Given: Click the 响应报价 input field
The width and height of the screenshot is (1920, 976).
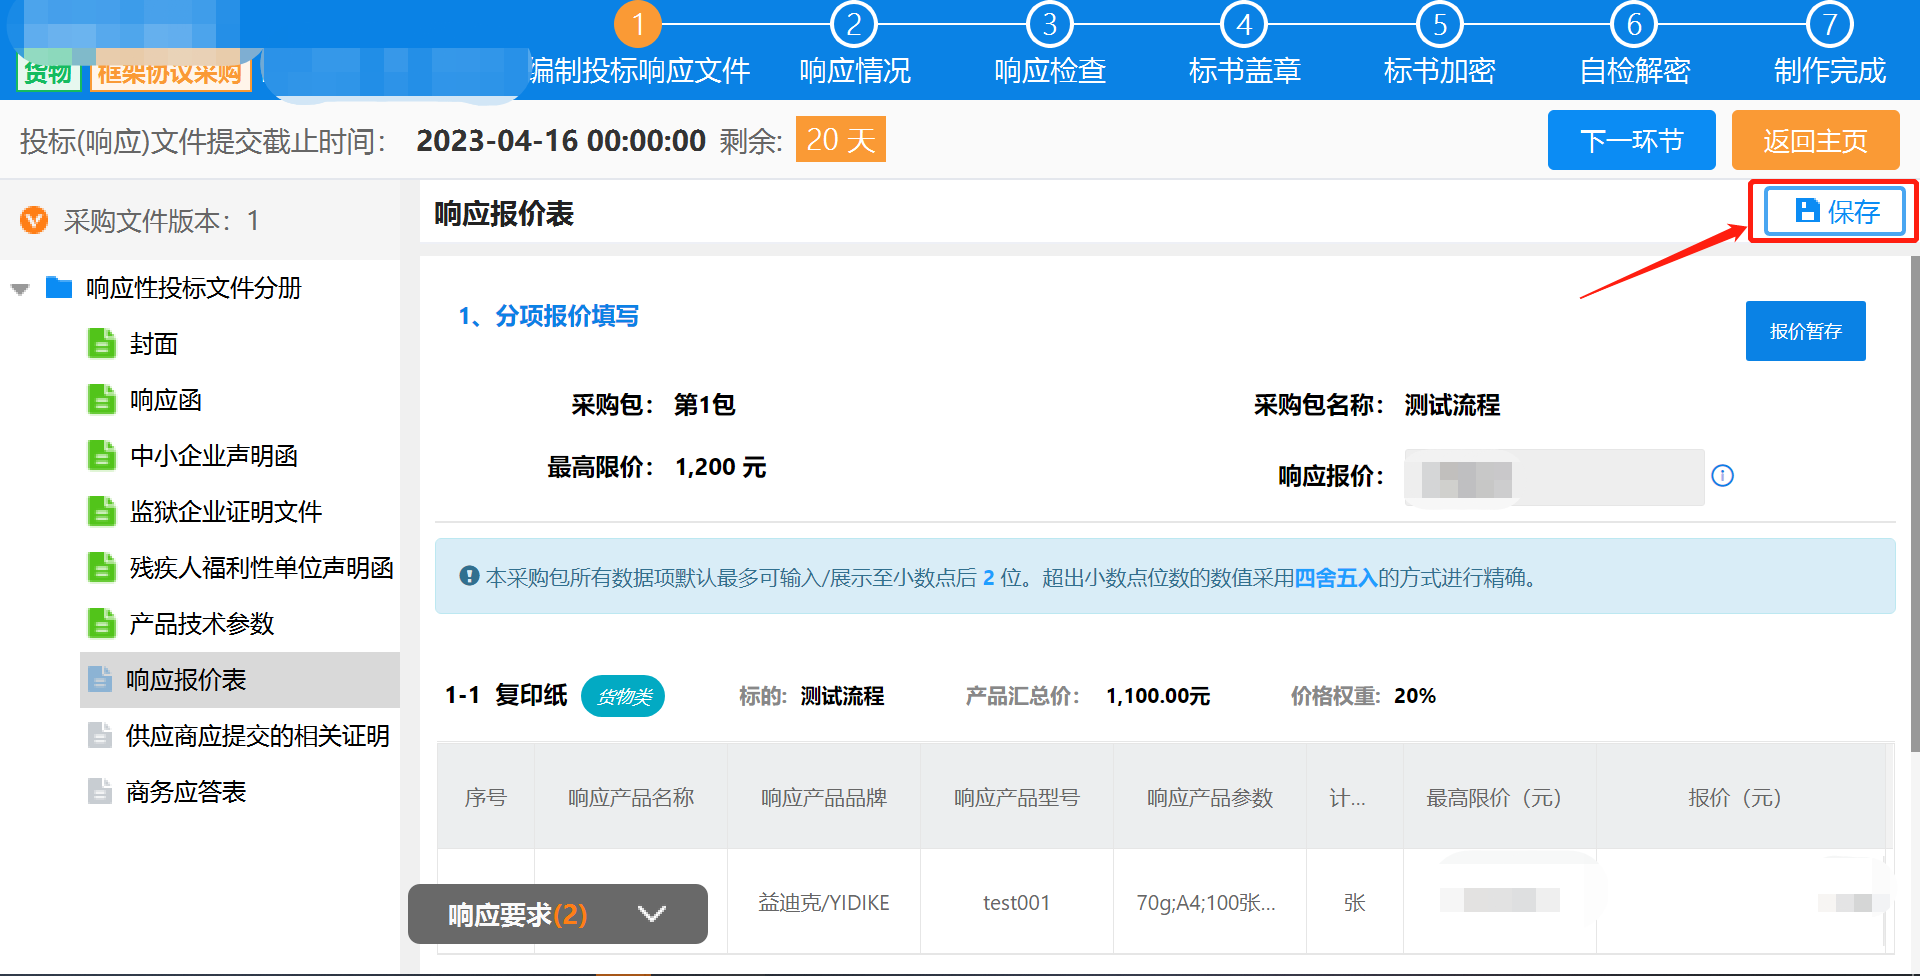Looking at the screenshot, I should pyautogui.click(x=1554, y=477).
